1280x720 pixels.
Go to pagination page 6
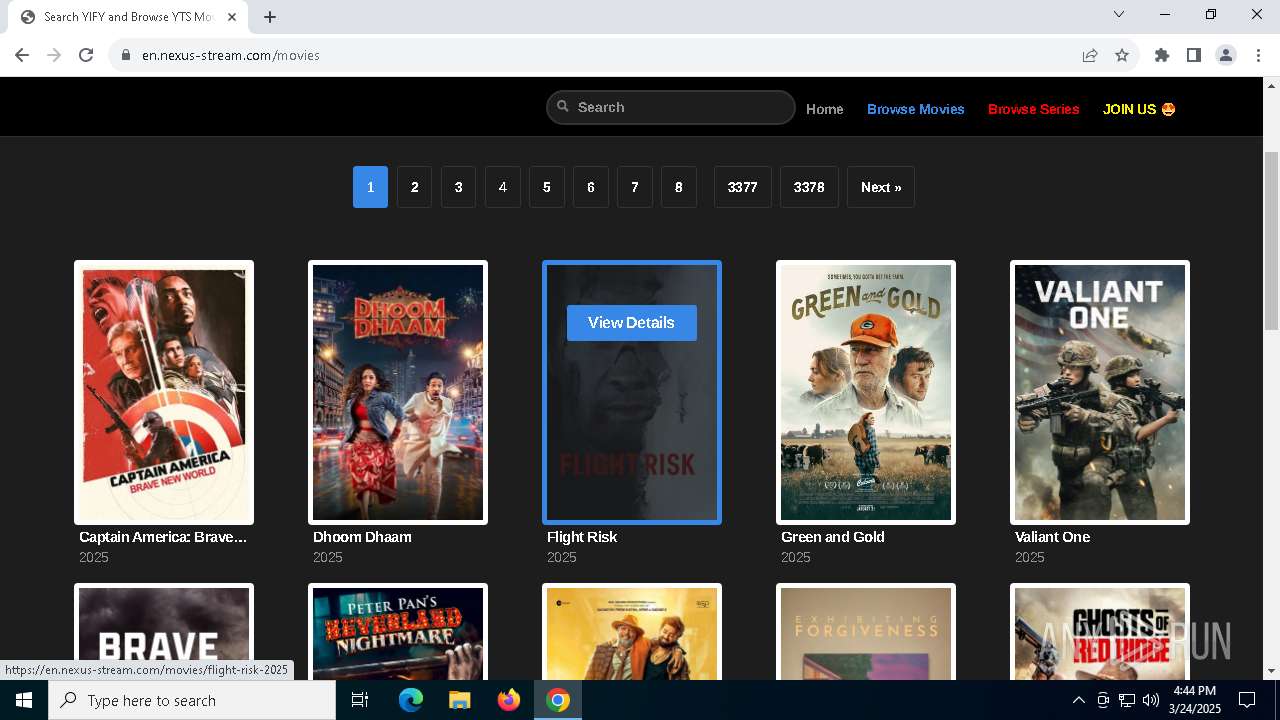590,187
